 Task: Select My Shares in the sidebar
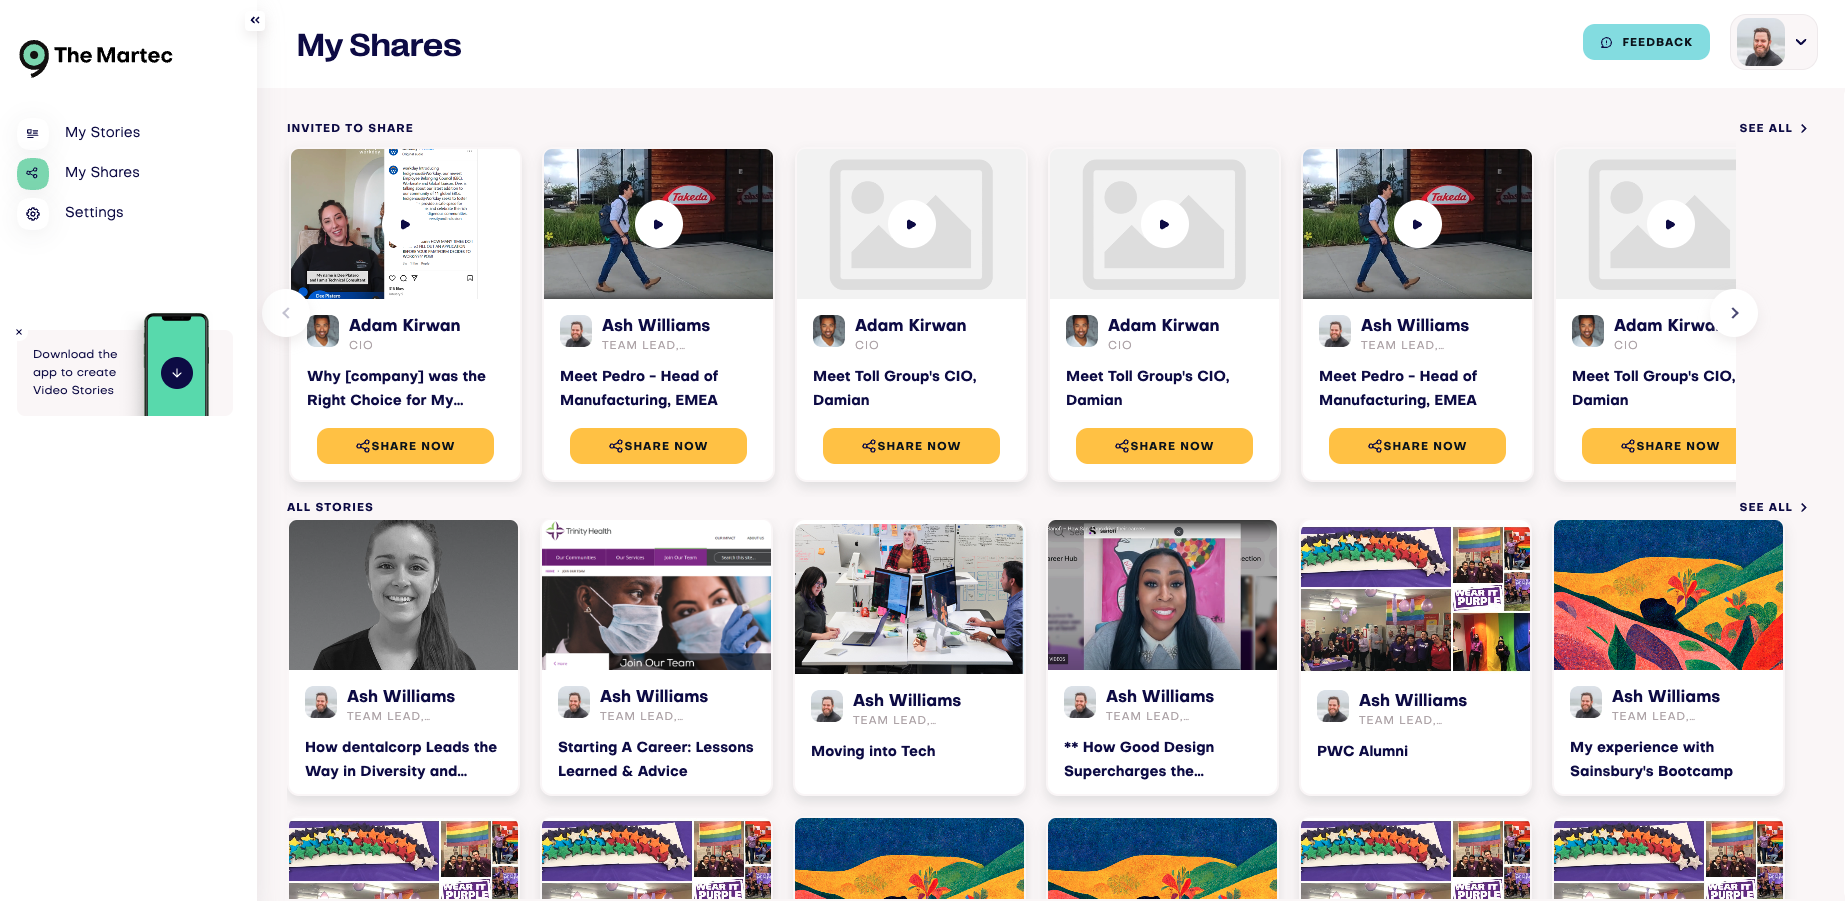point(102,172)
